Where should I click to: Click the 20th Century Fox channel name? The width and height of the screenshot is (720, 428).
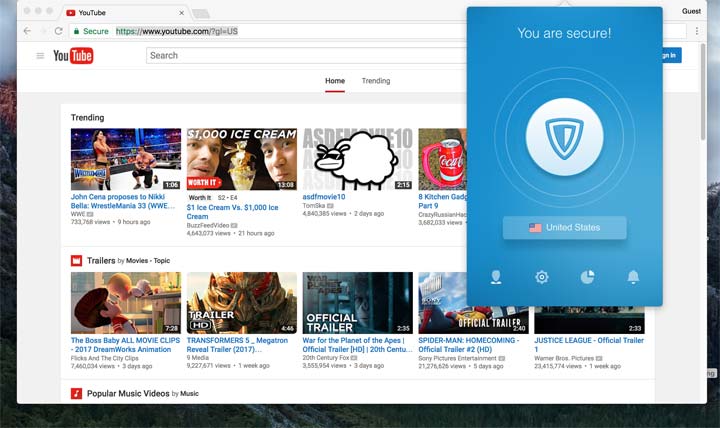click(x=326, y=358)
